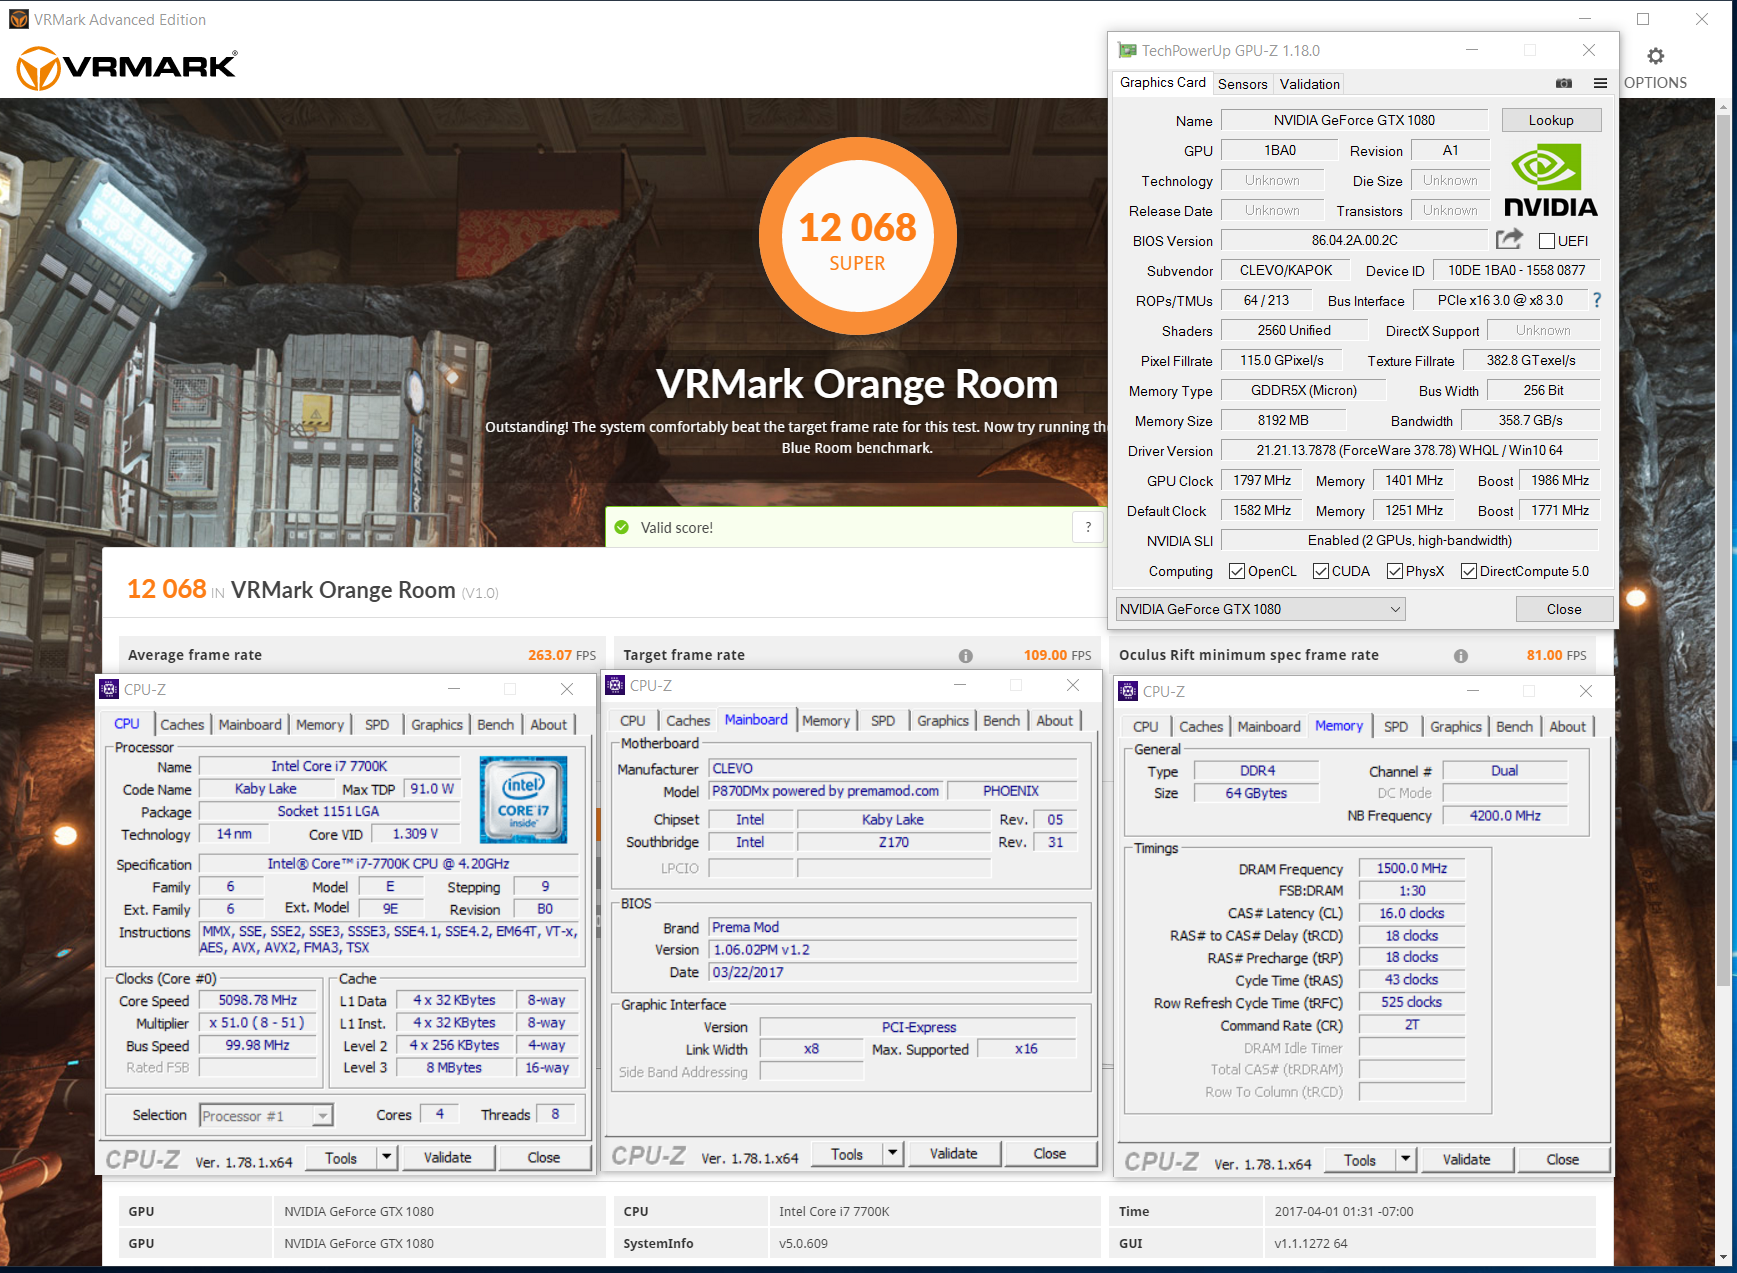Click Oculus Rift frame rate info icon
1737x1273 pixels.
click(x=1460, y=656)
